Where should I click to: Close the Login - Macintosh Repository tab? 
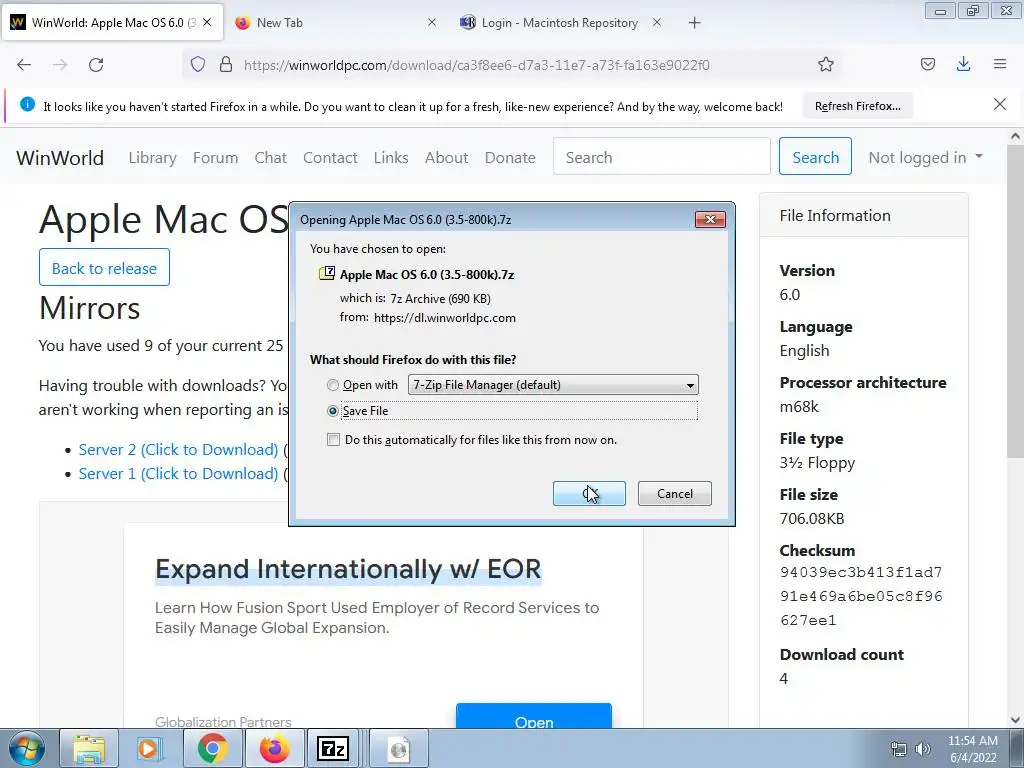click(x=657, y=22)
